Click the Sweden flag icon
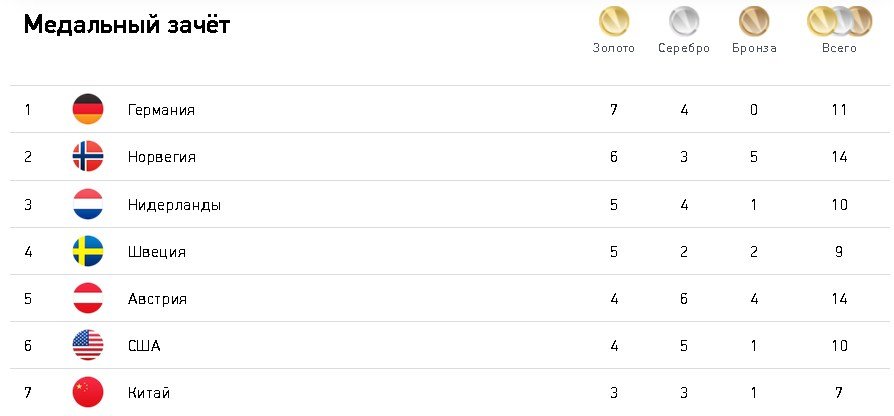 pos(88,251)
